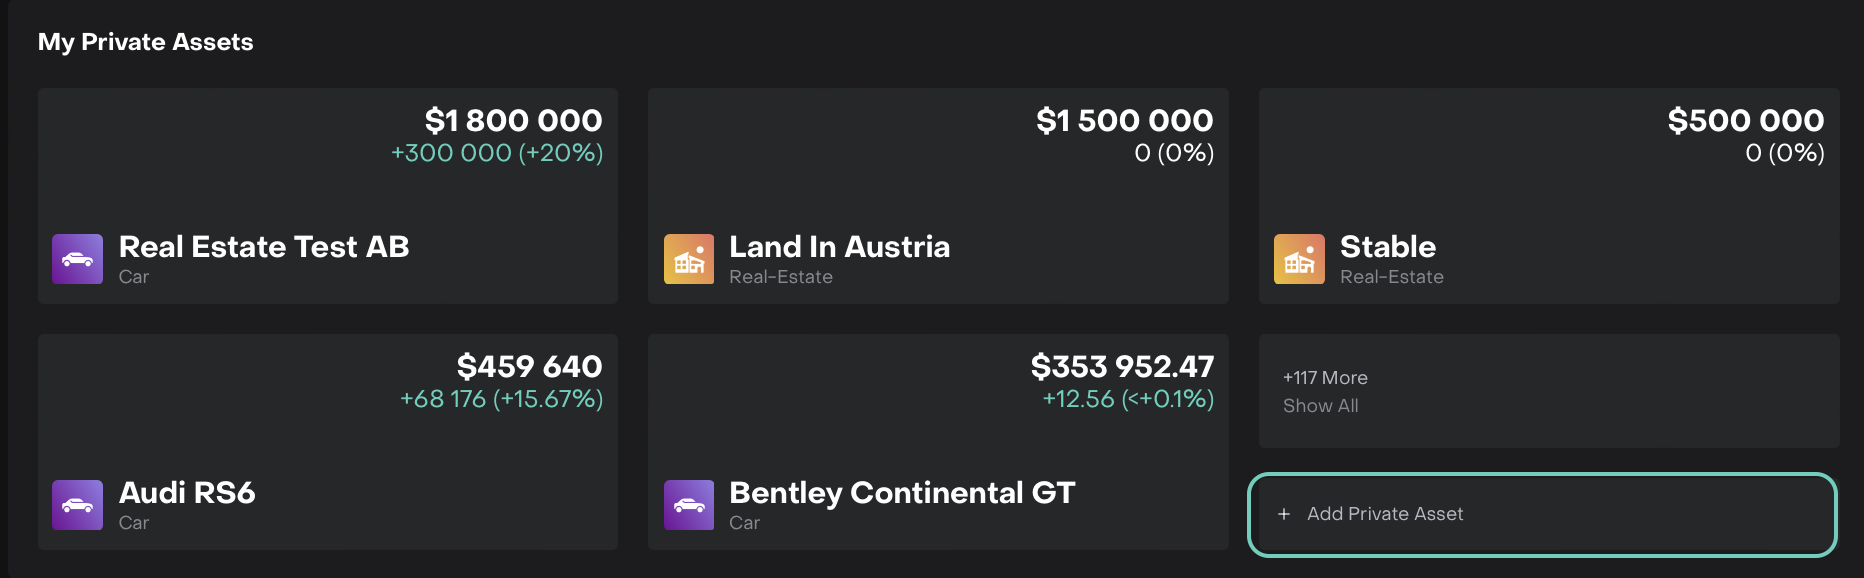Click the $459 640 Audi value
The width and height of the screenshot is (1864, 578).
pyautogui.click(x=529, y=367)
